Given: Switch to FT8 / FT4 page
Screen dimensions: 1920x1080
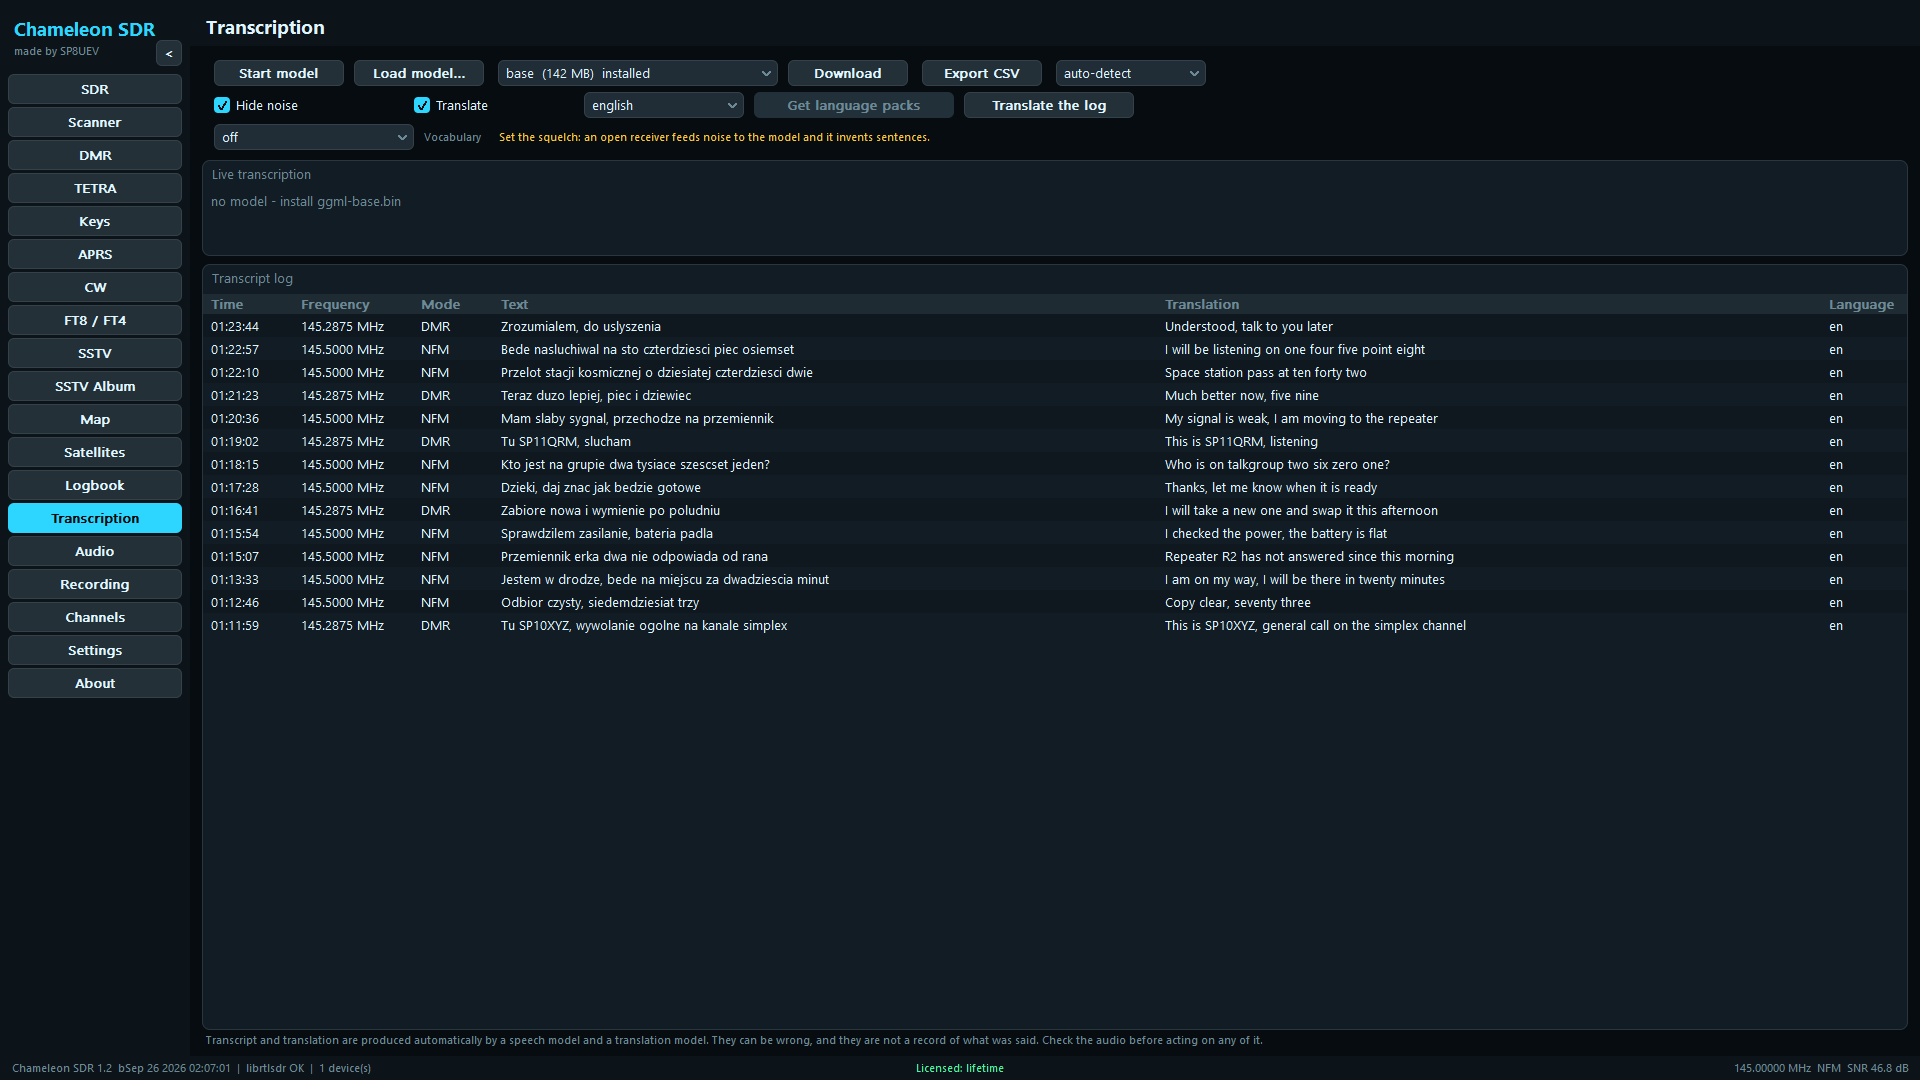Looking at the screenshot, I should pyautogui.click(x=95, y=320).
